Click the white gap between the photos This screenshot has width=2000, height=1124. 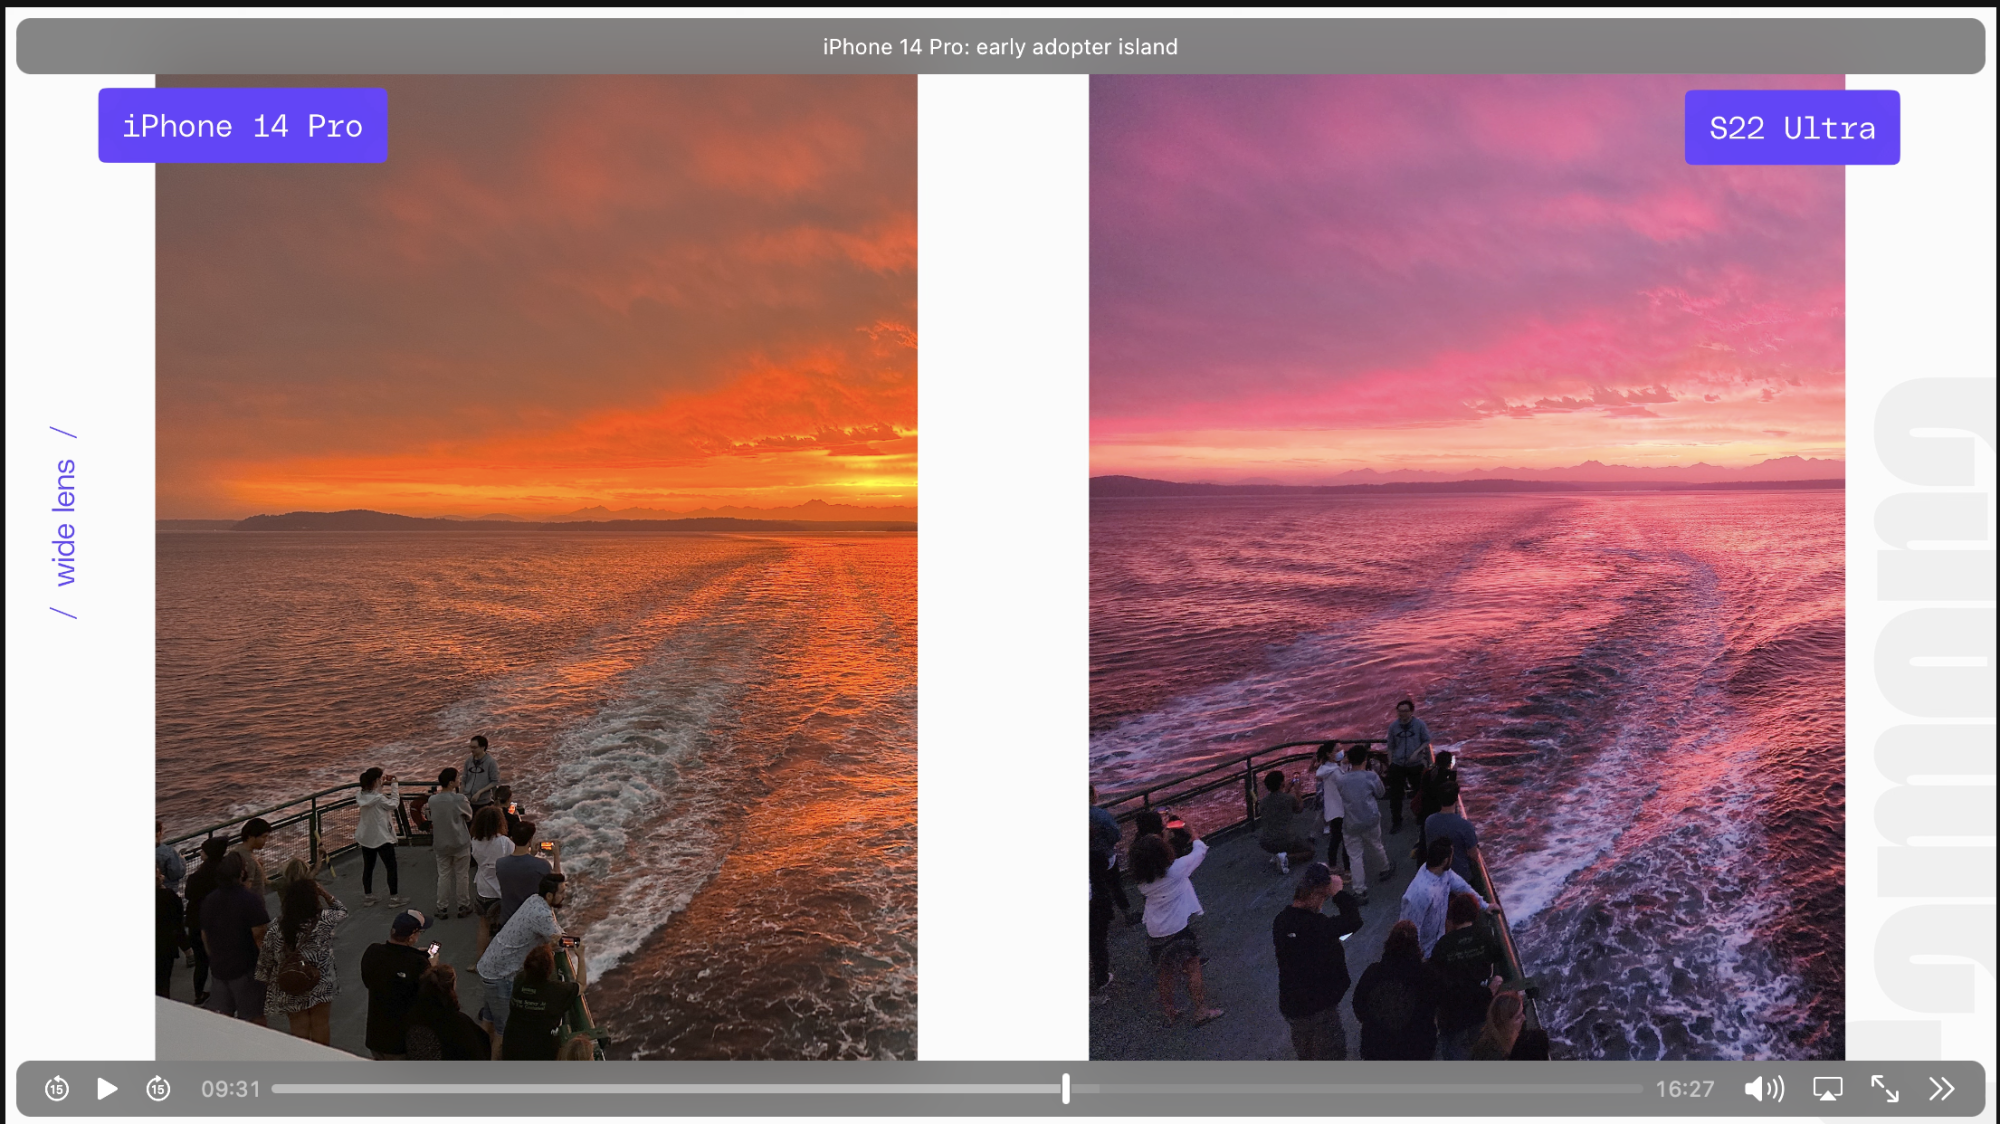pyautogui.click(x=1002, y=560)
